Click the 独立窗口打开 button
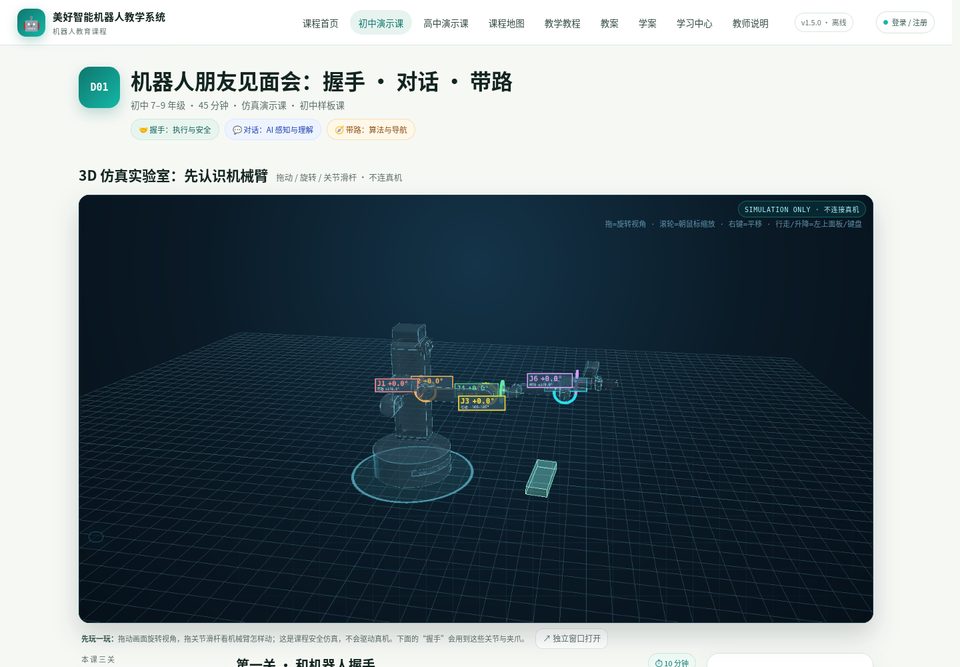Image resolution: width=960 pixels, height=667 pixels. 572,638
